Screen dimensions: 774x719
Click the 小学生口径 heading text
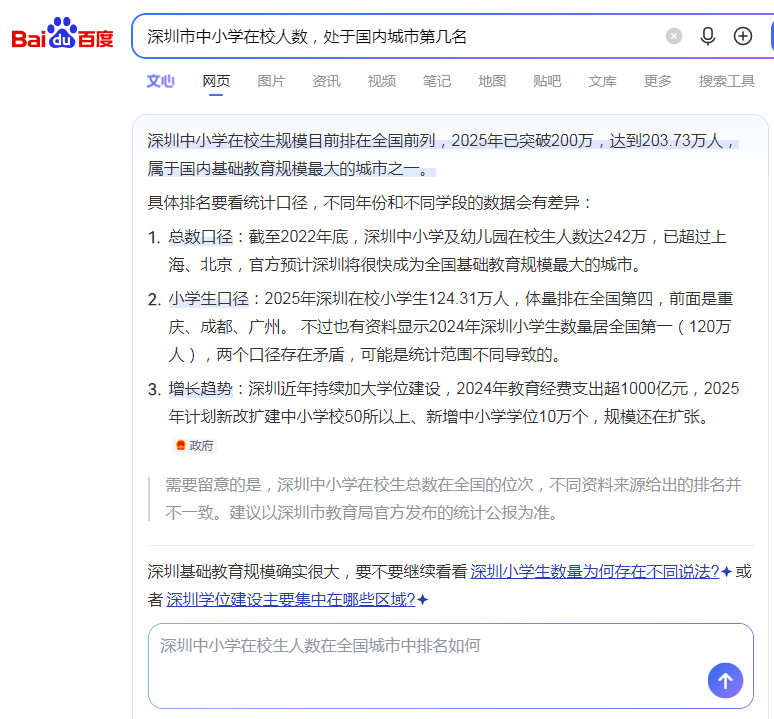tap(208, 299)
